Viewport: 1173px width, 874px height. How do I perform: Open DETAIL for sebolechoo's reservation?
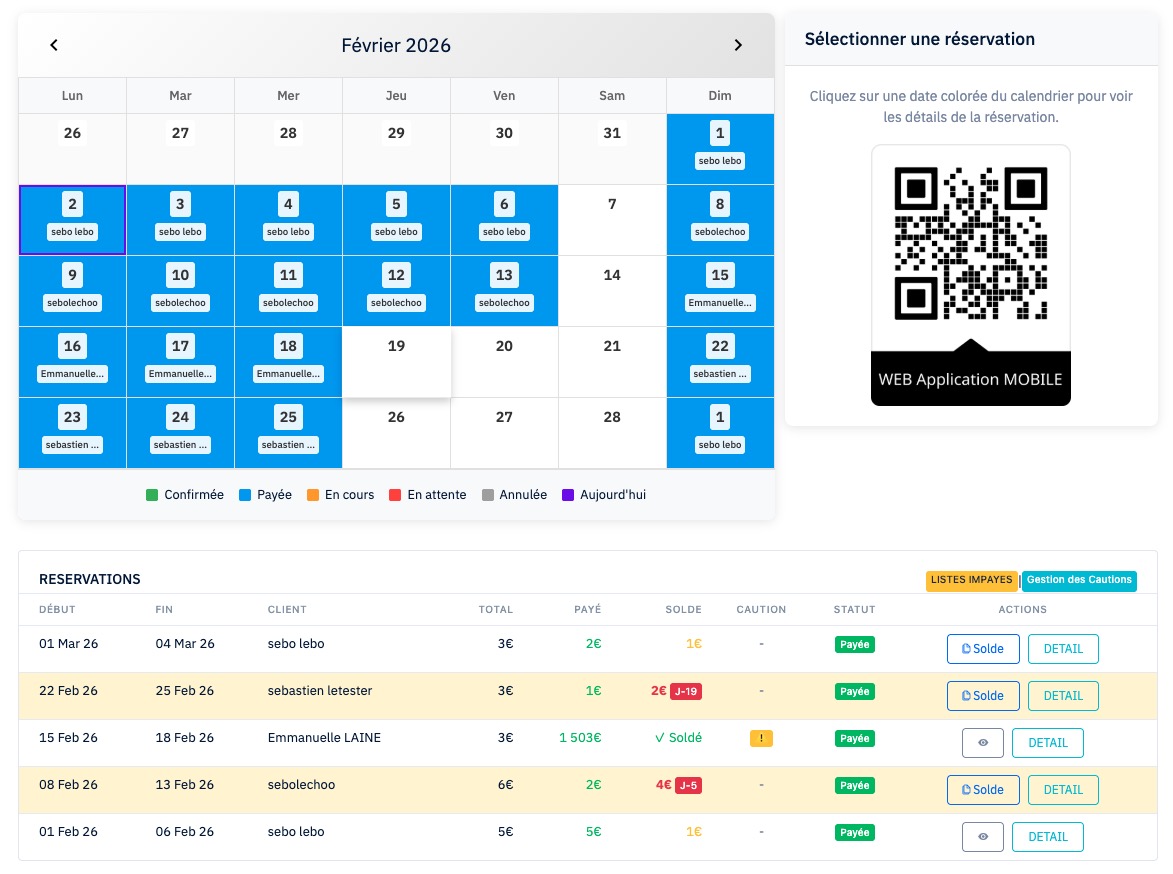1062,790
